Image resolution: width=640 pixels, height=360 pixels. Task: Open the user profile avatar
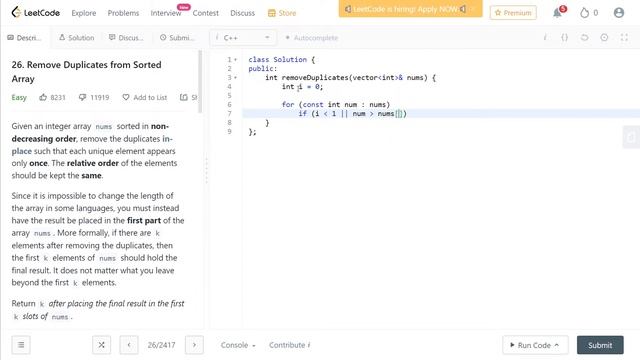619,13
